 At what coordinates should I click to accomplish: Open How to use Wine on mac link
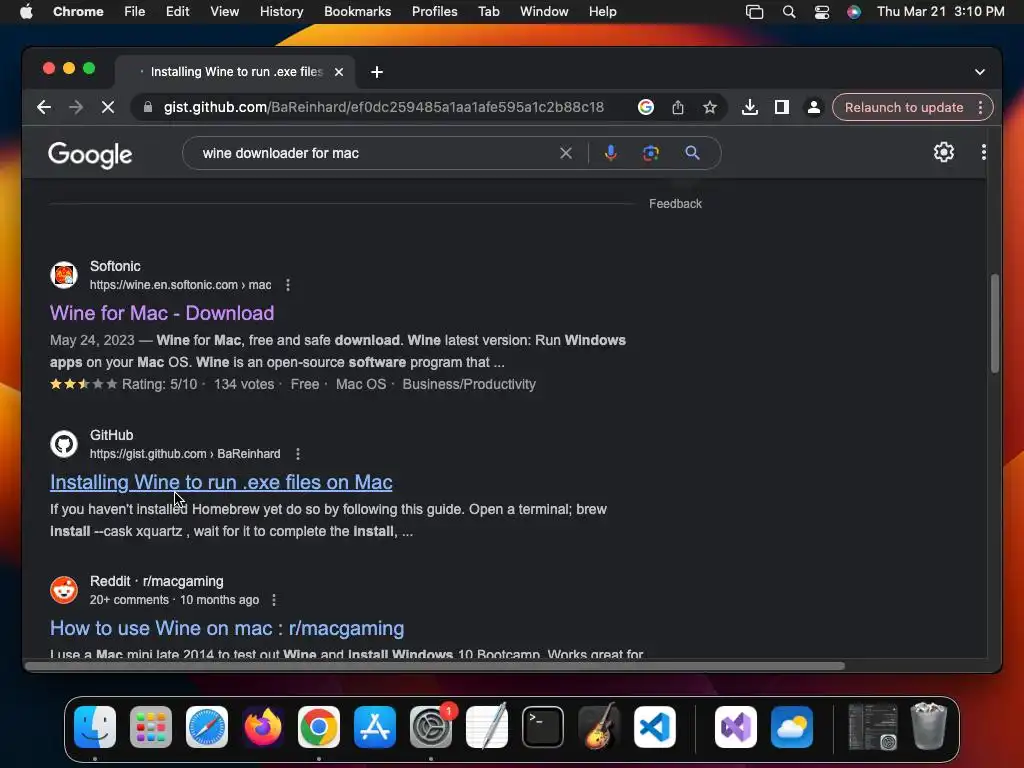pyautogui.click(x=227, y=628)
